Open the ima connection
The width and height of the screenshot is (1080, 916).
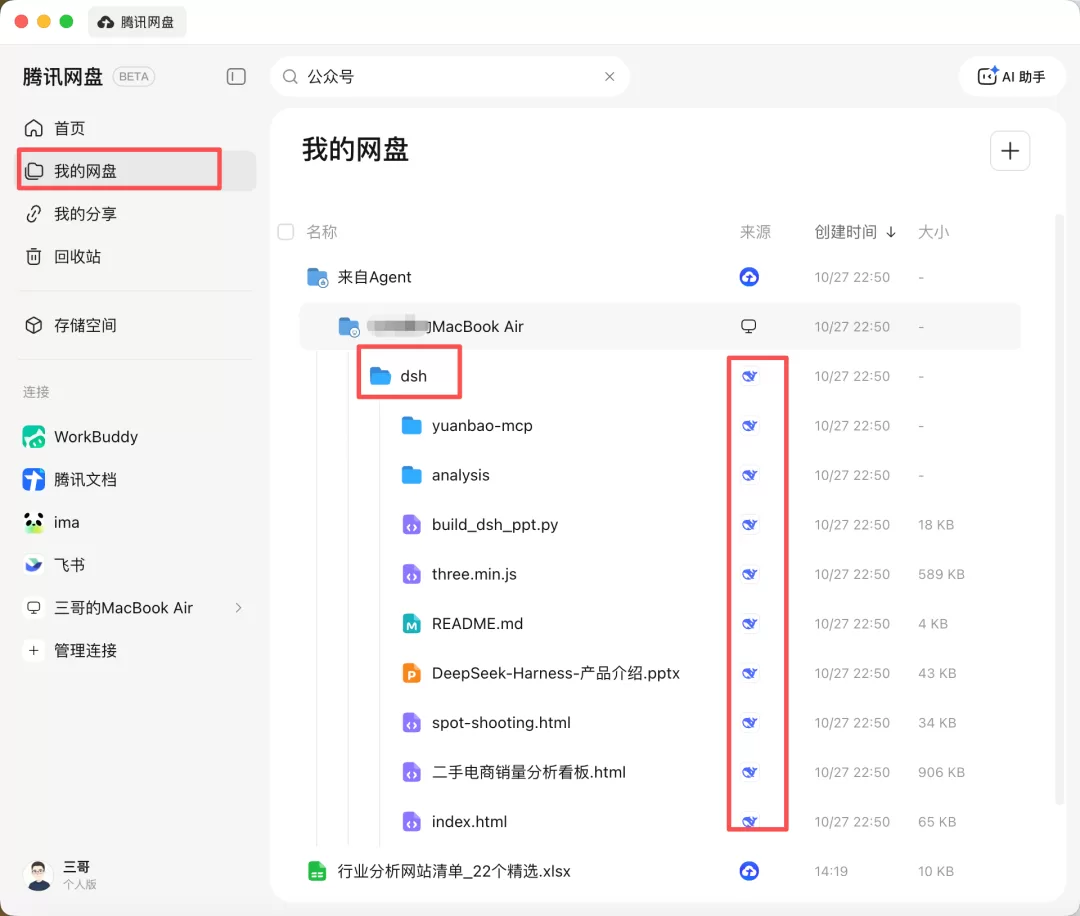point(66,522)
